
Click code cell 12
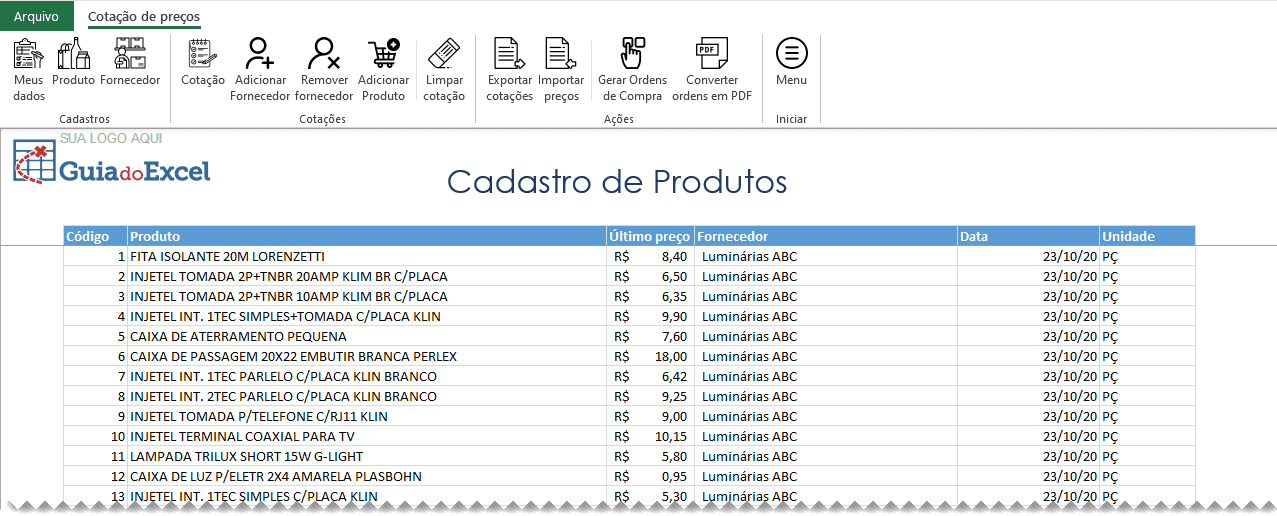[x=95, y=476]
